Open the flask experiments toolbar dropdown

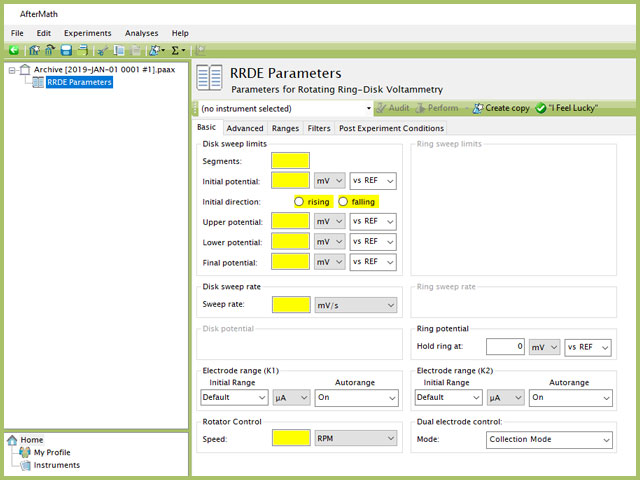pyautogui.click(x=157, y=50)
